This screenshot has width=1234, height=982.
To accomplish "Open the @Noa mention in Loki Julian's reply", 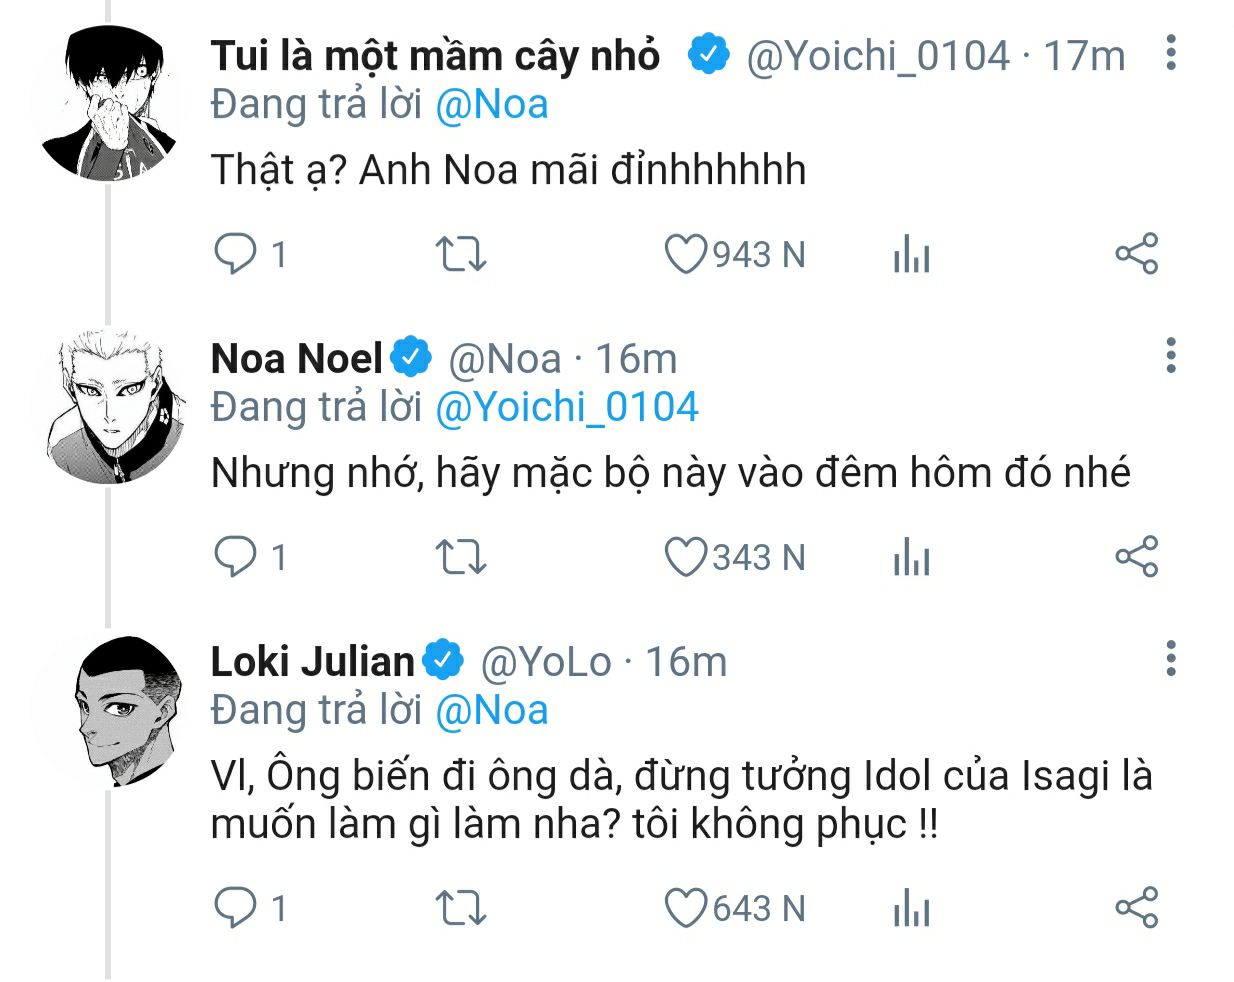I will click(x=491, y=710).
